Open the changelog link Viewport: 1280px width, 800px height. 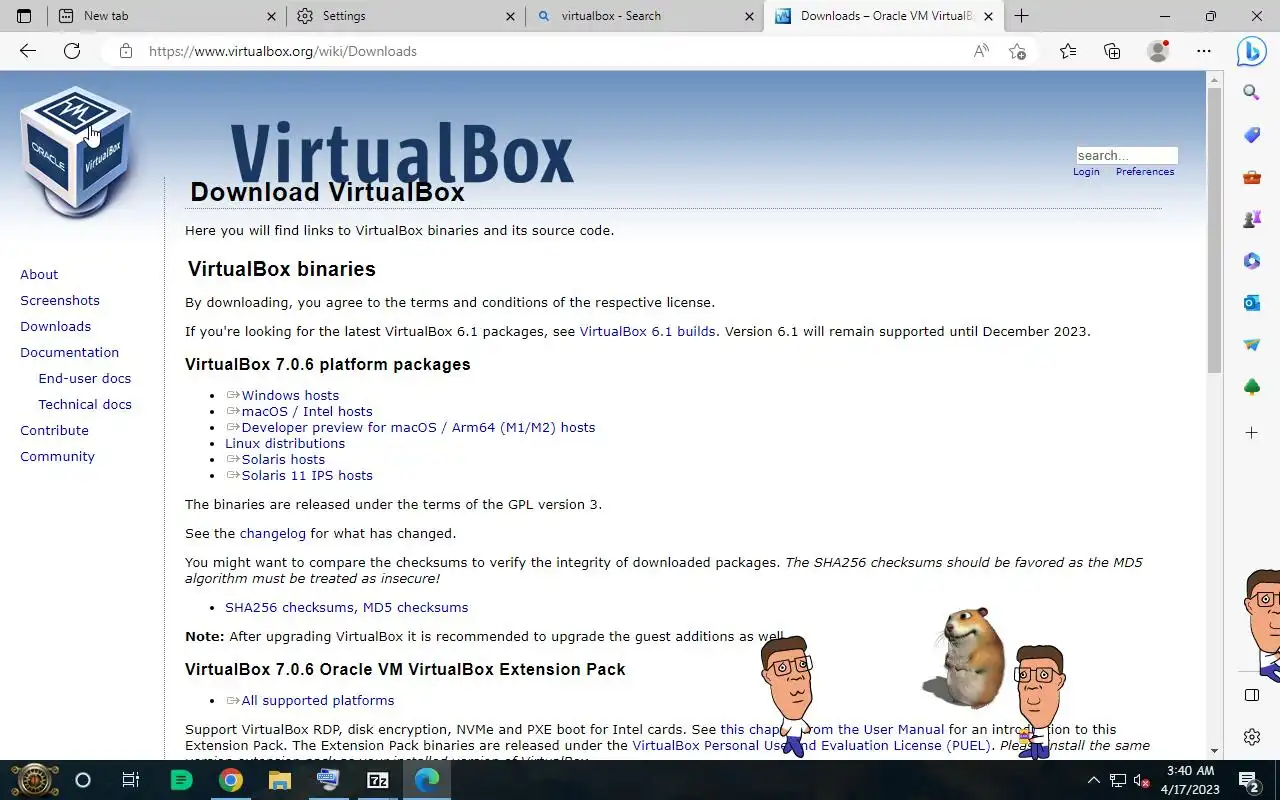(272, 533)
